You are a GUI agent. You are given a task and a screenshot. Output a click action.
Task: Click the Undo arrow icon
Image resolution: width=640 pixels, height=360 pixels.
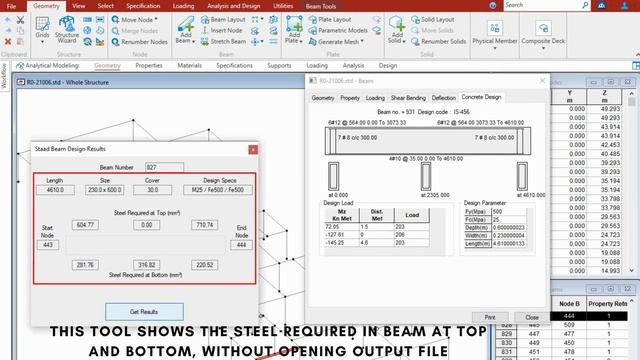click(x=7, y=20)
